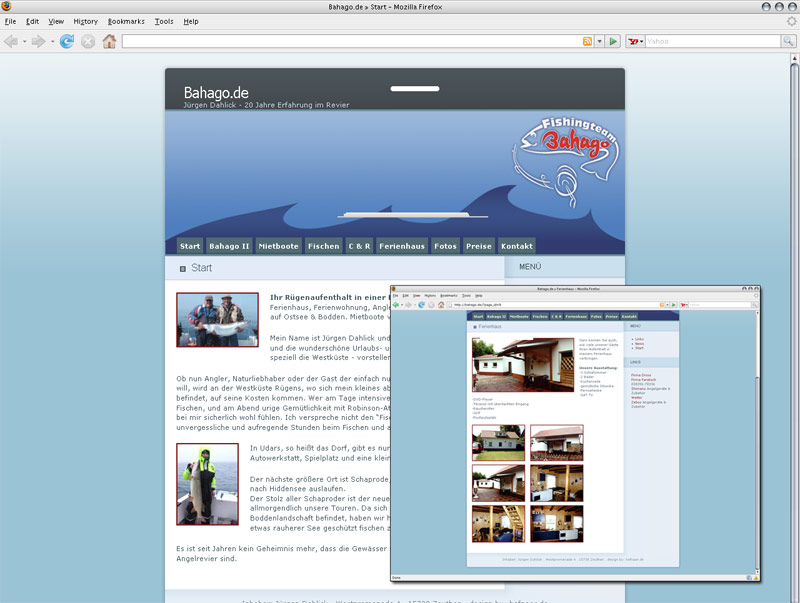Viewport: 800px width, 603px height.
Task: Go to the Home page via the main toolbar's house icon
Action: pos(109,41)
